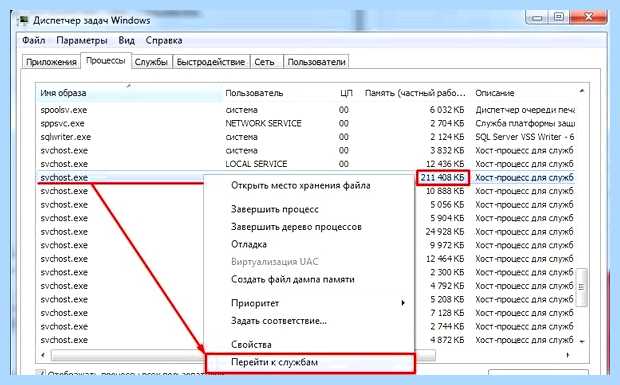Viewport: 620px width, 385px height.
Task: Sort by the Пользователь column header
Action: pos(254,93)
